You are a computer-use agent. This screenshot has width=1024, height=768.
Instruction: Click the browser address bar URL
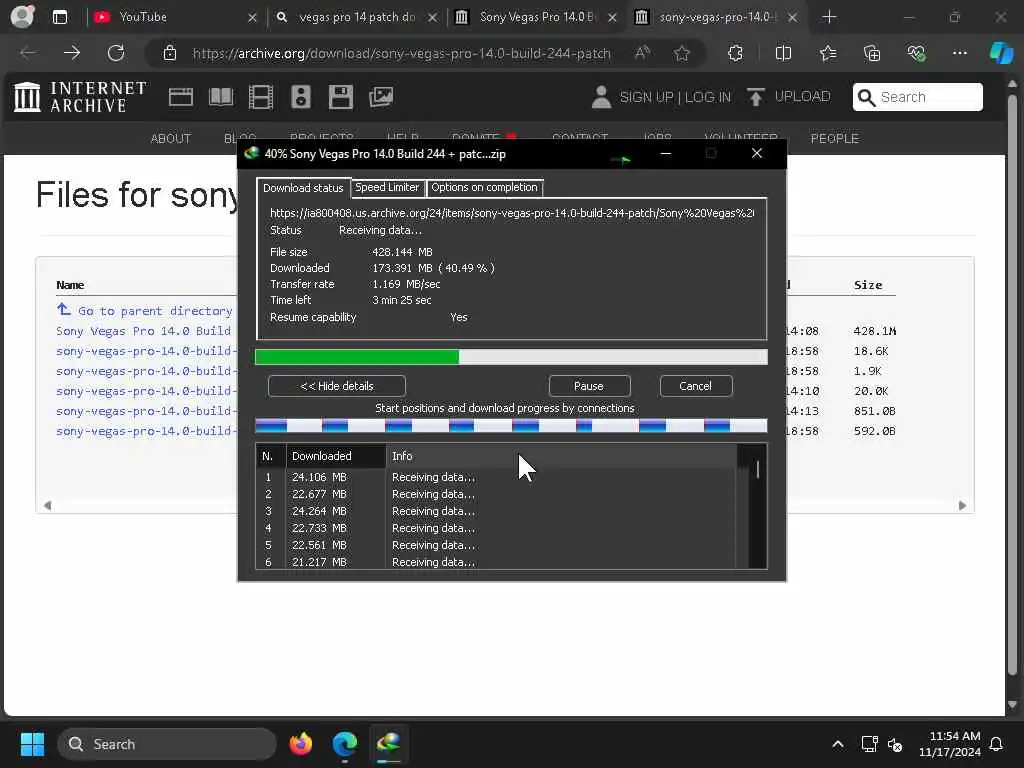coord(402,53)
